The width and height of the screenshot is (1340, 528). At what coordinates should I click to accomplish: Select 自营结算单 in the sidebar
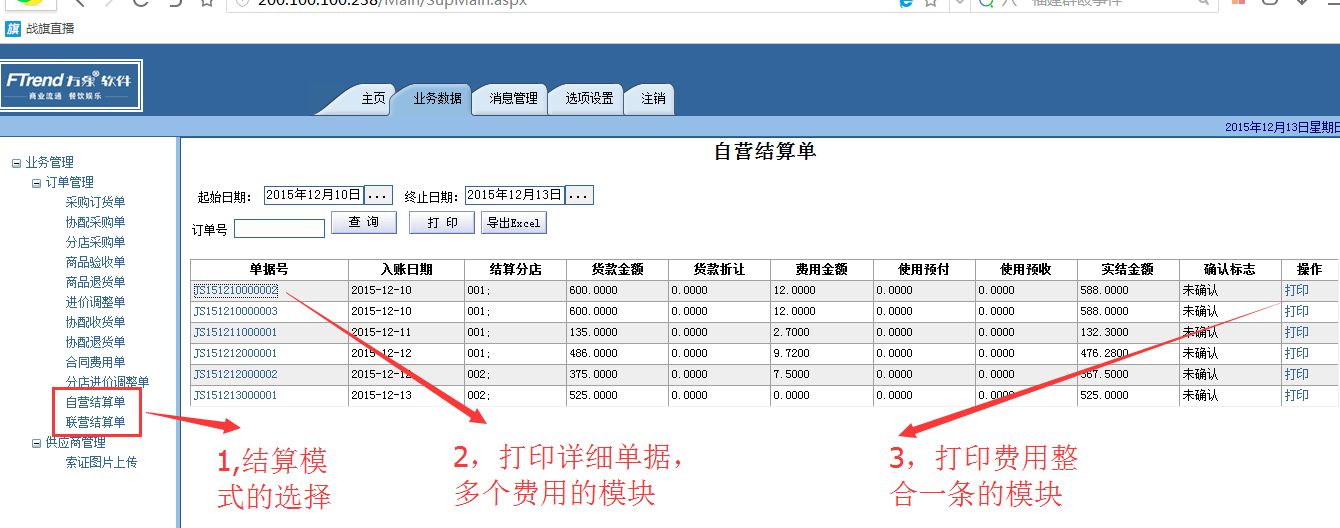point(95,402)
